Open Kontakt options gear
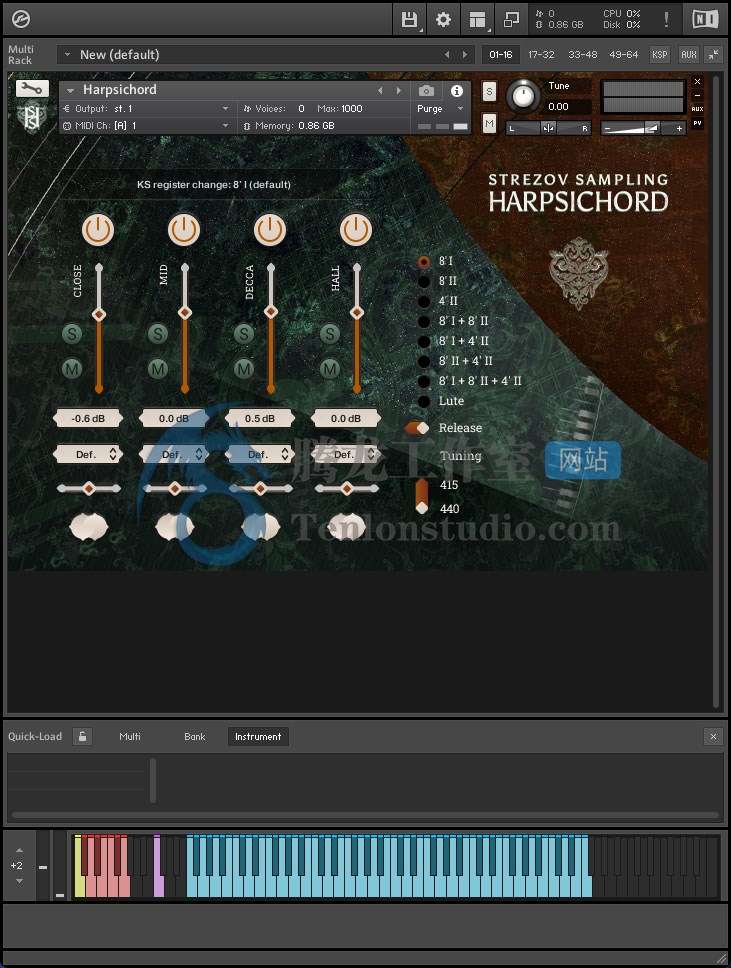731x968 pixels. (x=443, y=20)
